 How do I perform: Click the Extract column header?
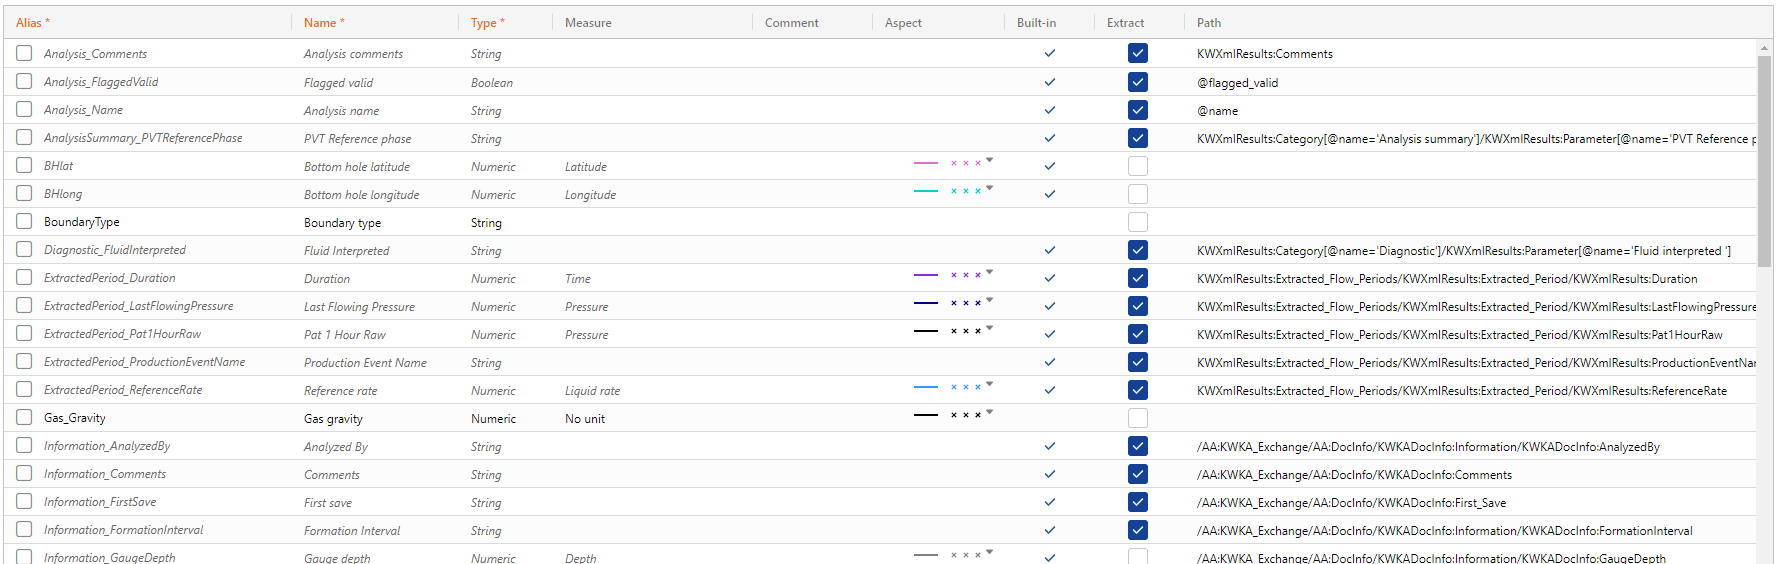pos(1125,22)
